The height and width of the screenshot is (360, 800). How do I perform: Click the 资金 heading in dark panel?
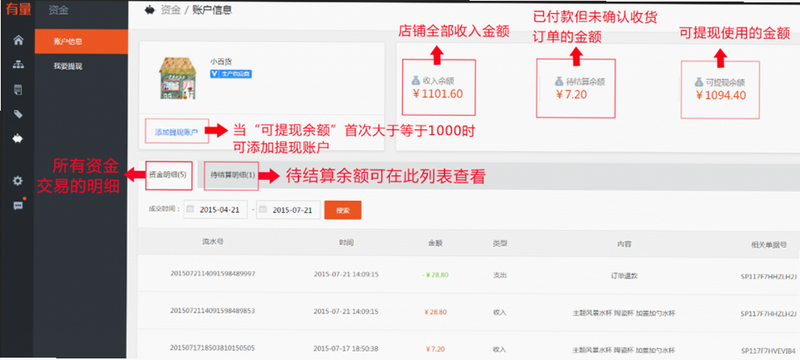[x=59, y=10]
